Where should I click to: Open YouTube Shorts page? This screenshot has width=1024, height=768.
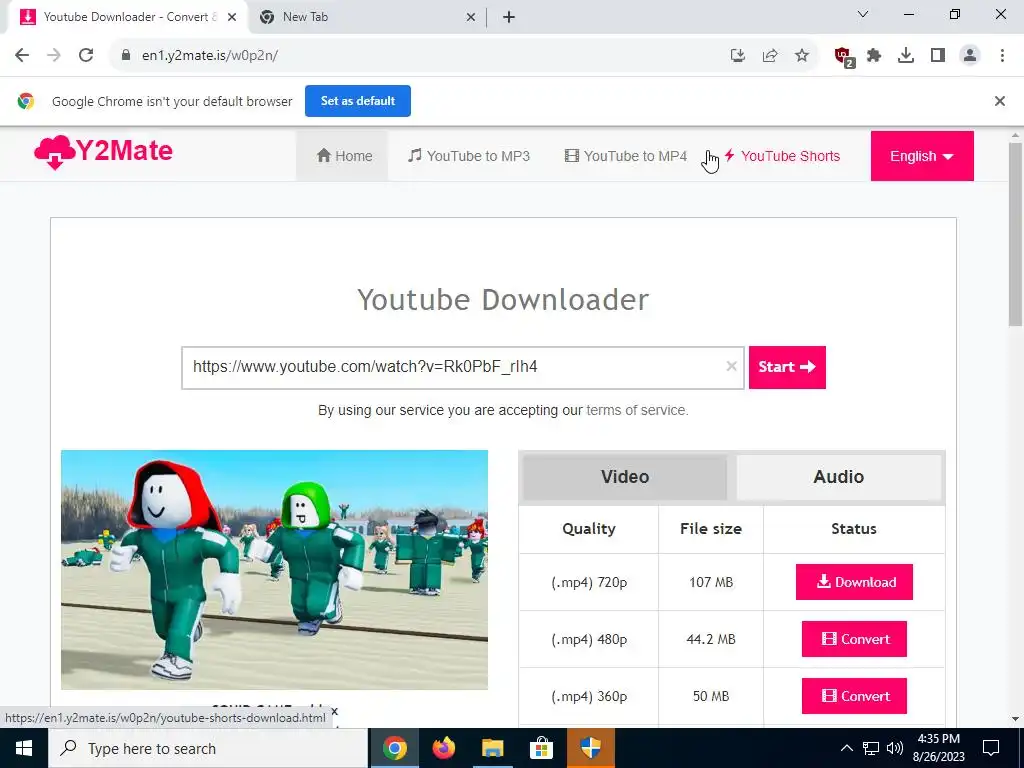coord(782,156)
